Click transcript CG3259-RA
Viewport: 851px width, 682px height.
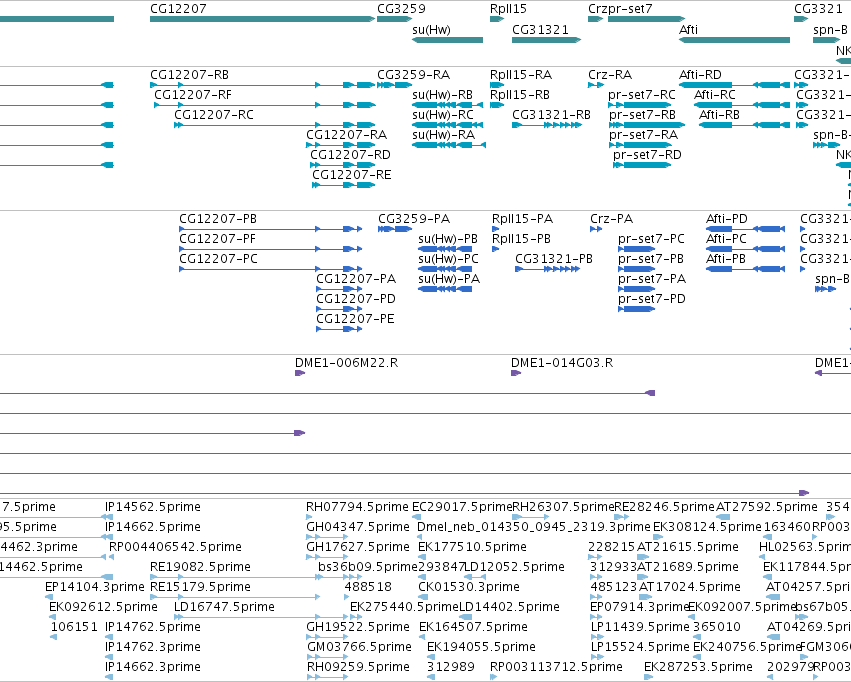(x=395, y=85)
